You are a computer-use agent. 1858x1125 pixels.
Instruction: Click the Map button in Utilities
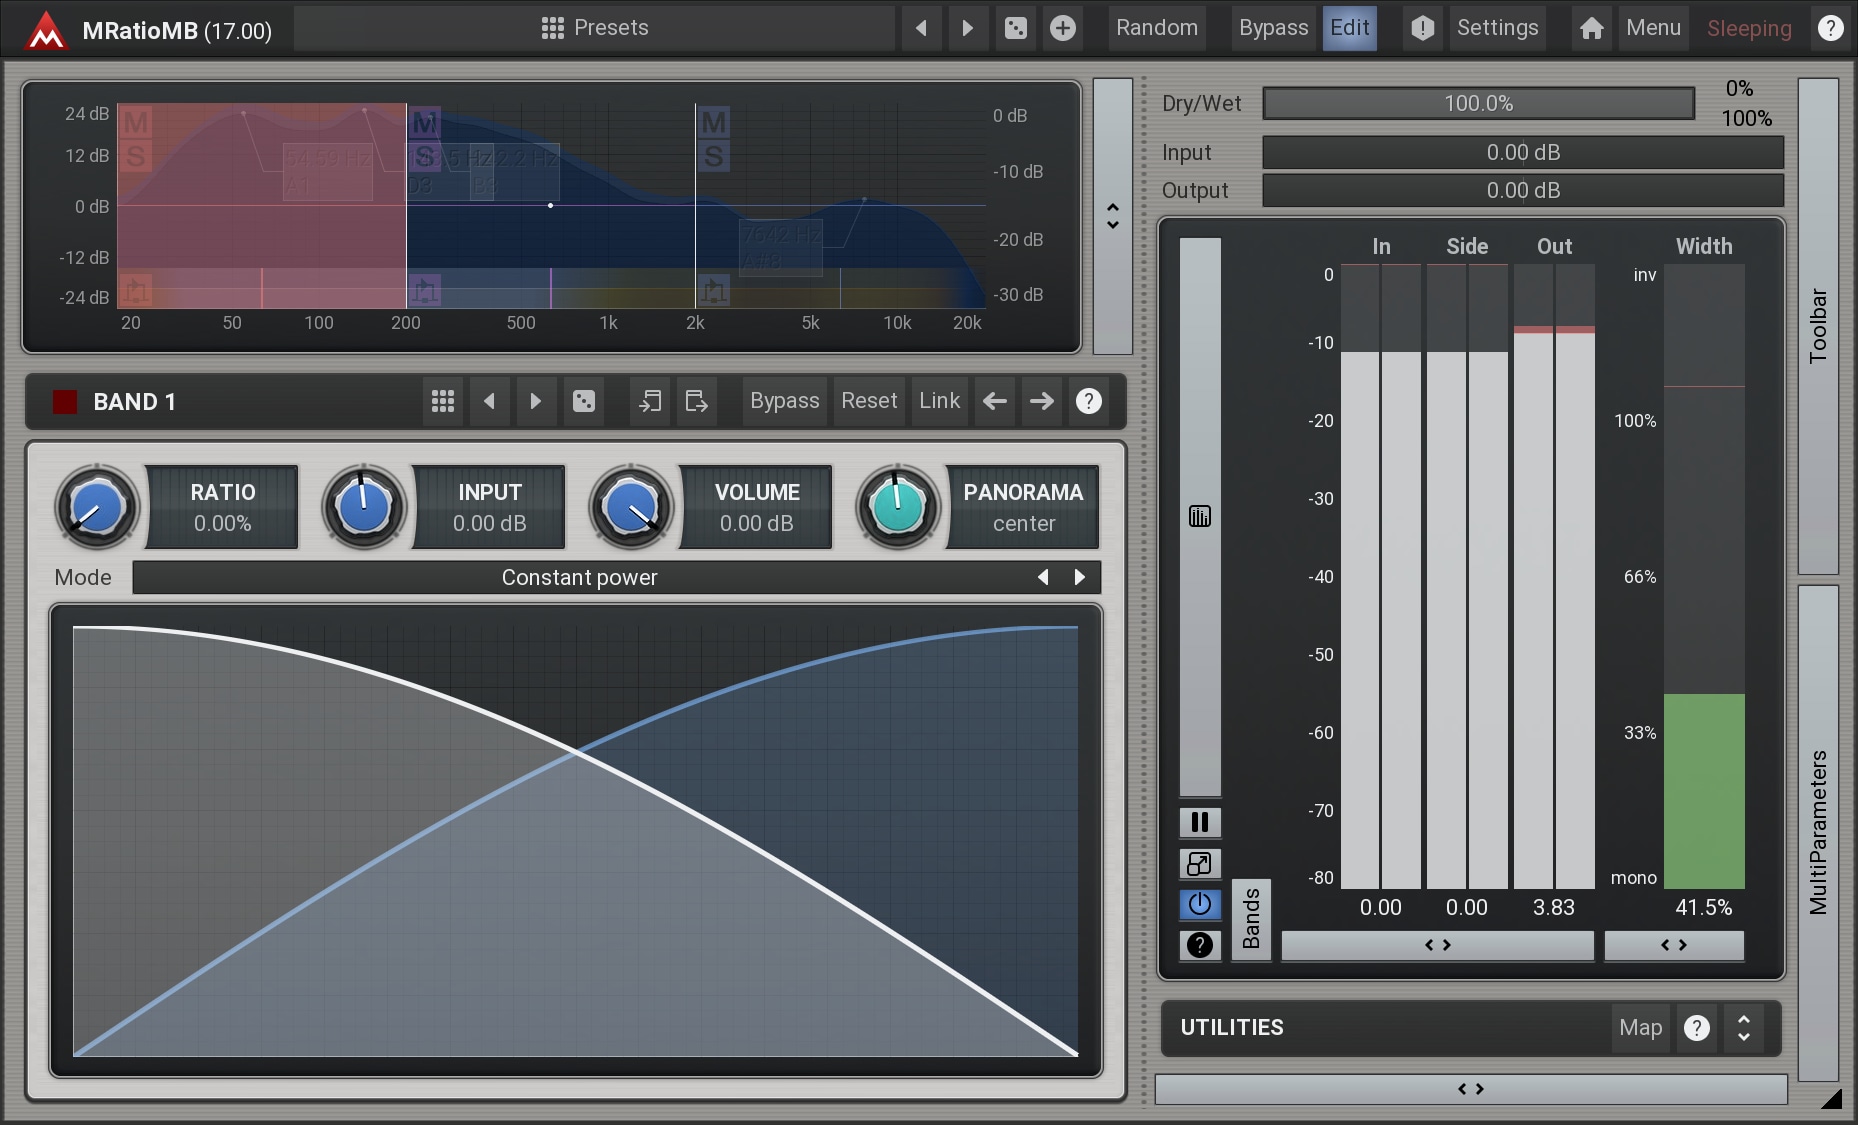click(1640, 1028)
